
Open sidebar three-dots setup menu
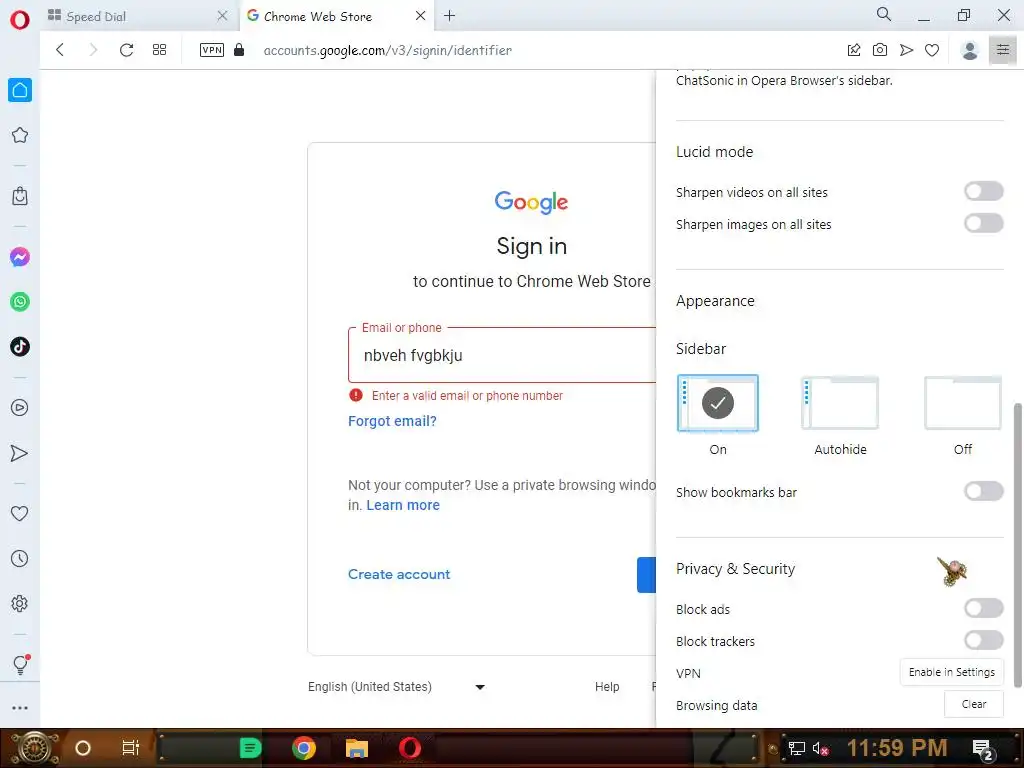tap(20, 708)
